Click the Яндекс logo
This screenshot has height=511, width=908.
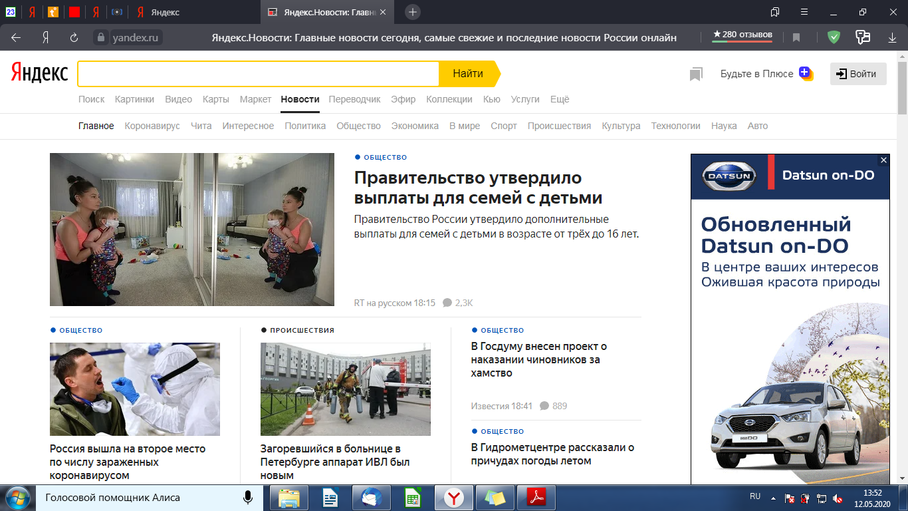(39, 73)
